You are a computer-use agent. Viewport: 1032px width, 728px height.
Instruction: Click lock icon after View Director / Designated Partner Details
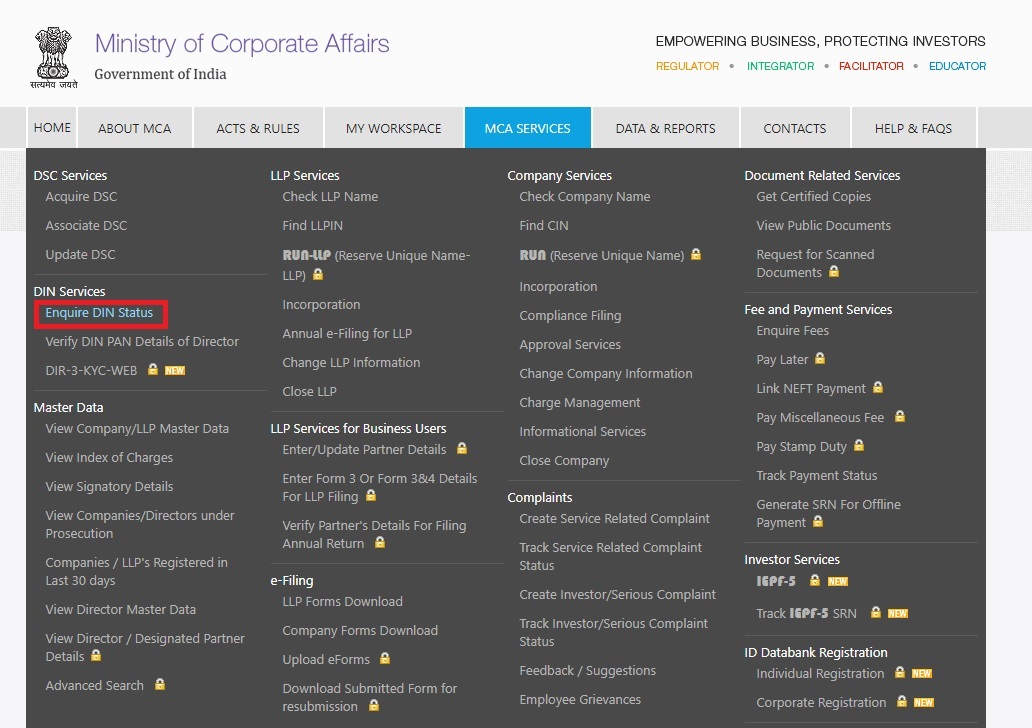coord(96,655)
